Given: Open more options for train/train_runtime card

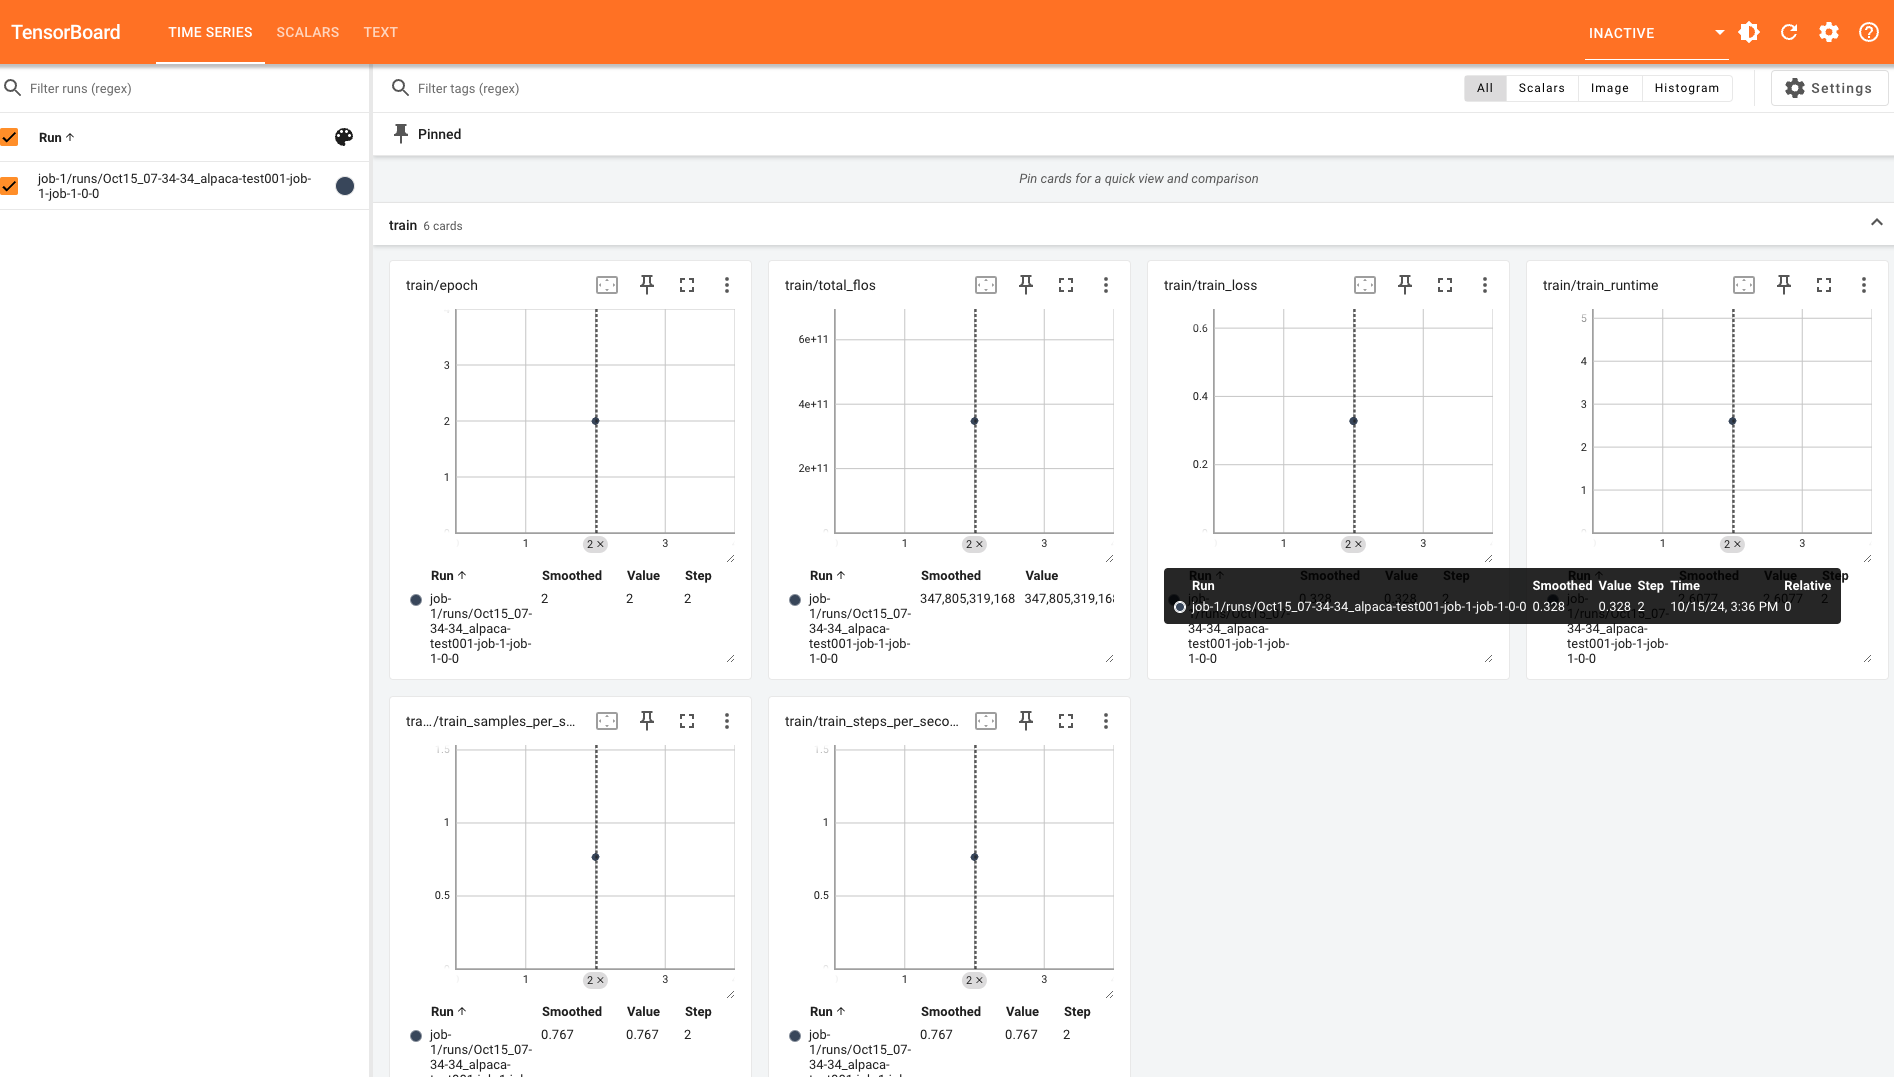Looking at the screenshot, I should click(1864, 285).
